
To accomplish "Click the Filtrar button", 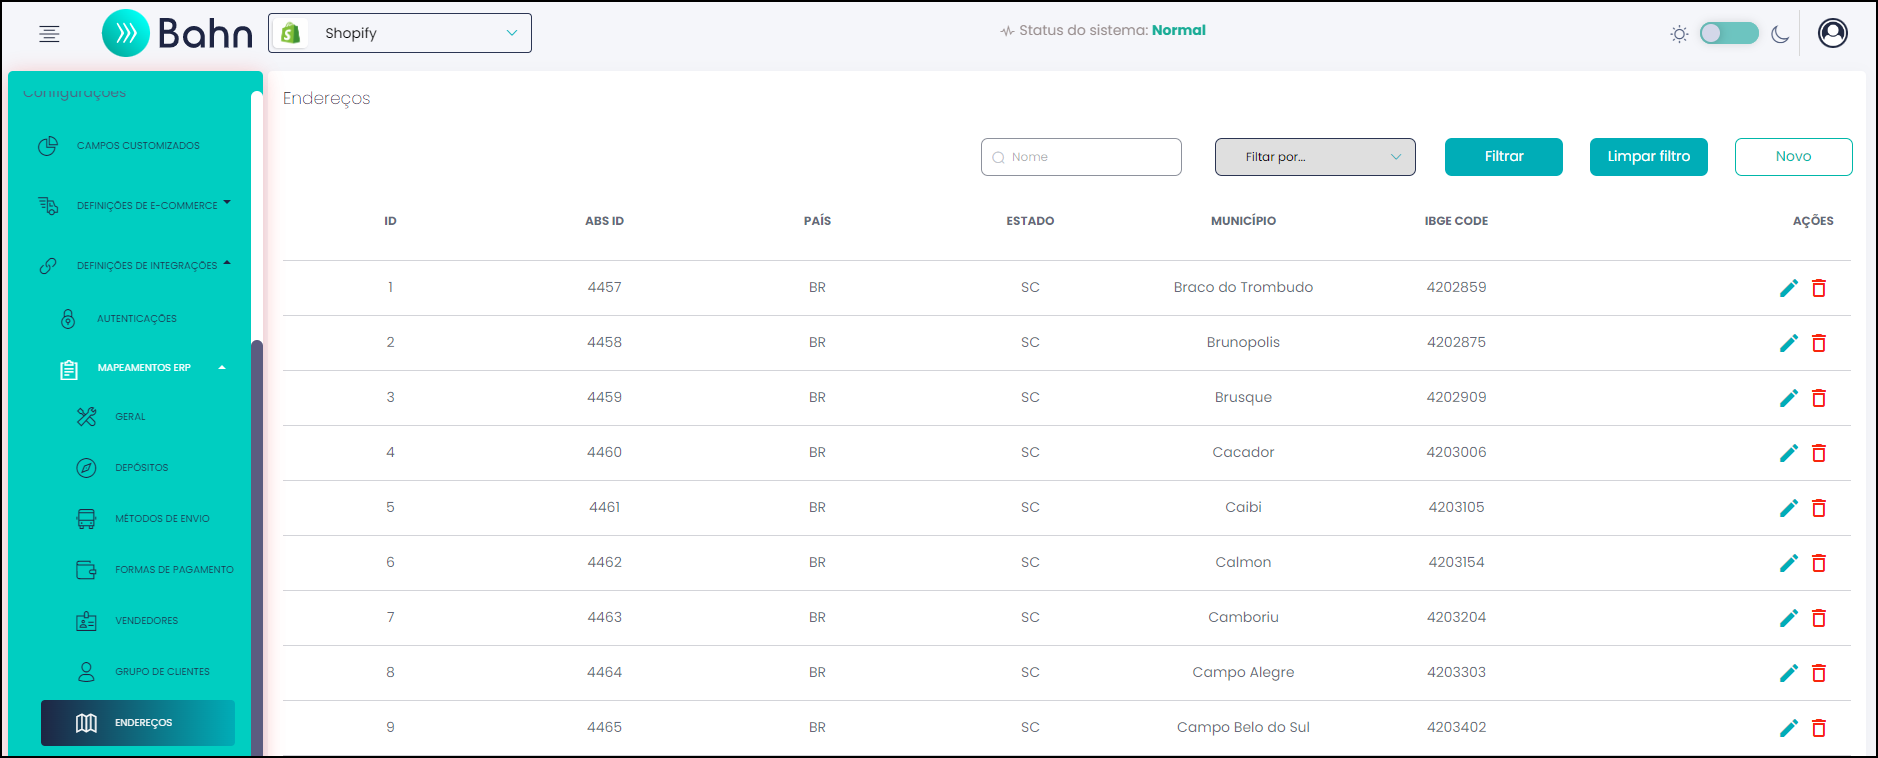I will [x=1504, y=157].
